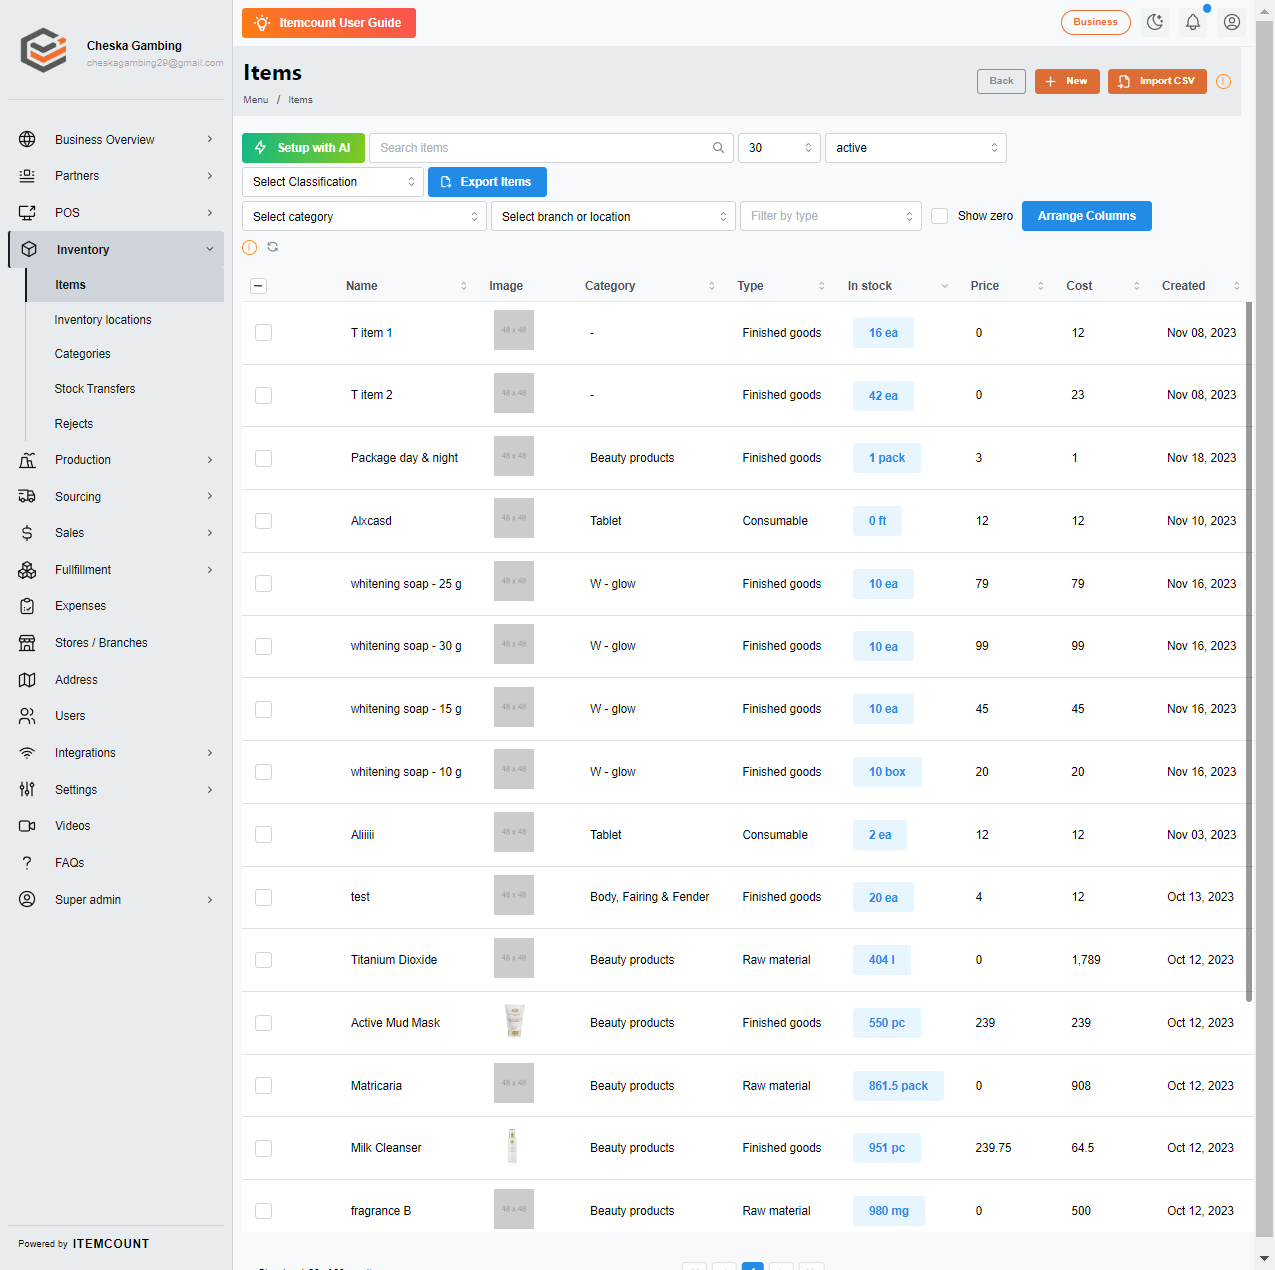
Task: Click the Expenses clipboard icon
Action: (x=27, y=606)
